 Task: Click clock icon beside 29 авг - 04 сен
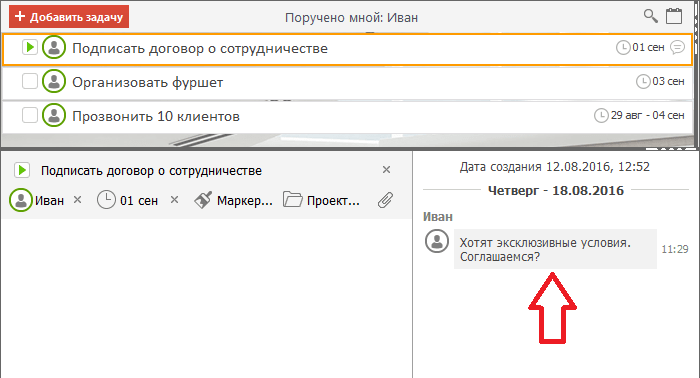click(x=601, y=115)
